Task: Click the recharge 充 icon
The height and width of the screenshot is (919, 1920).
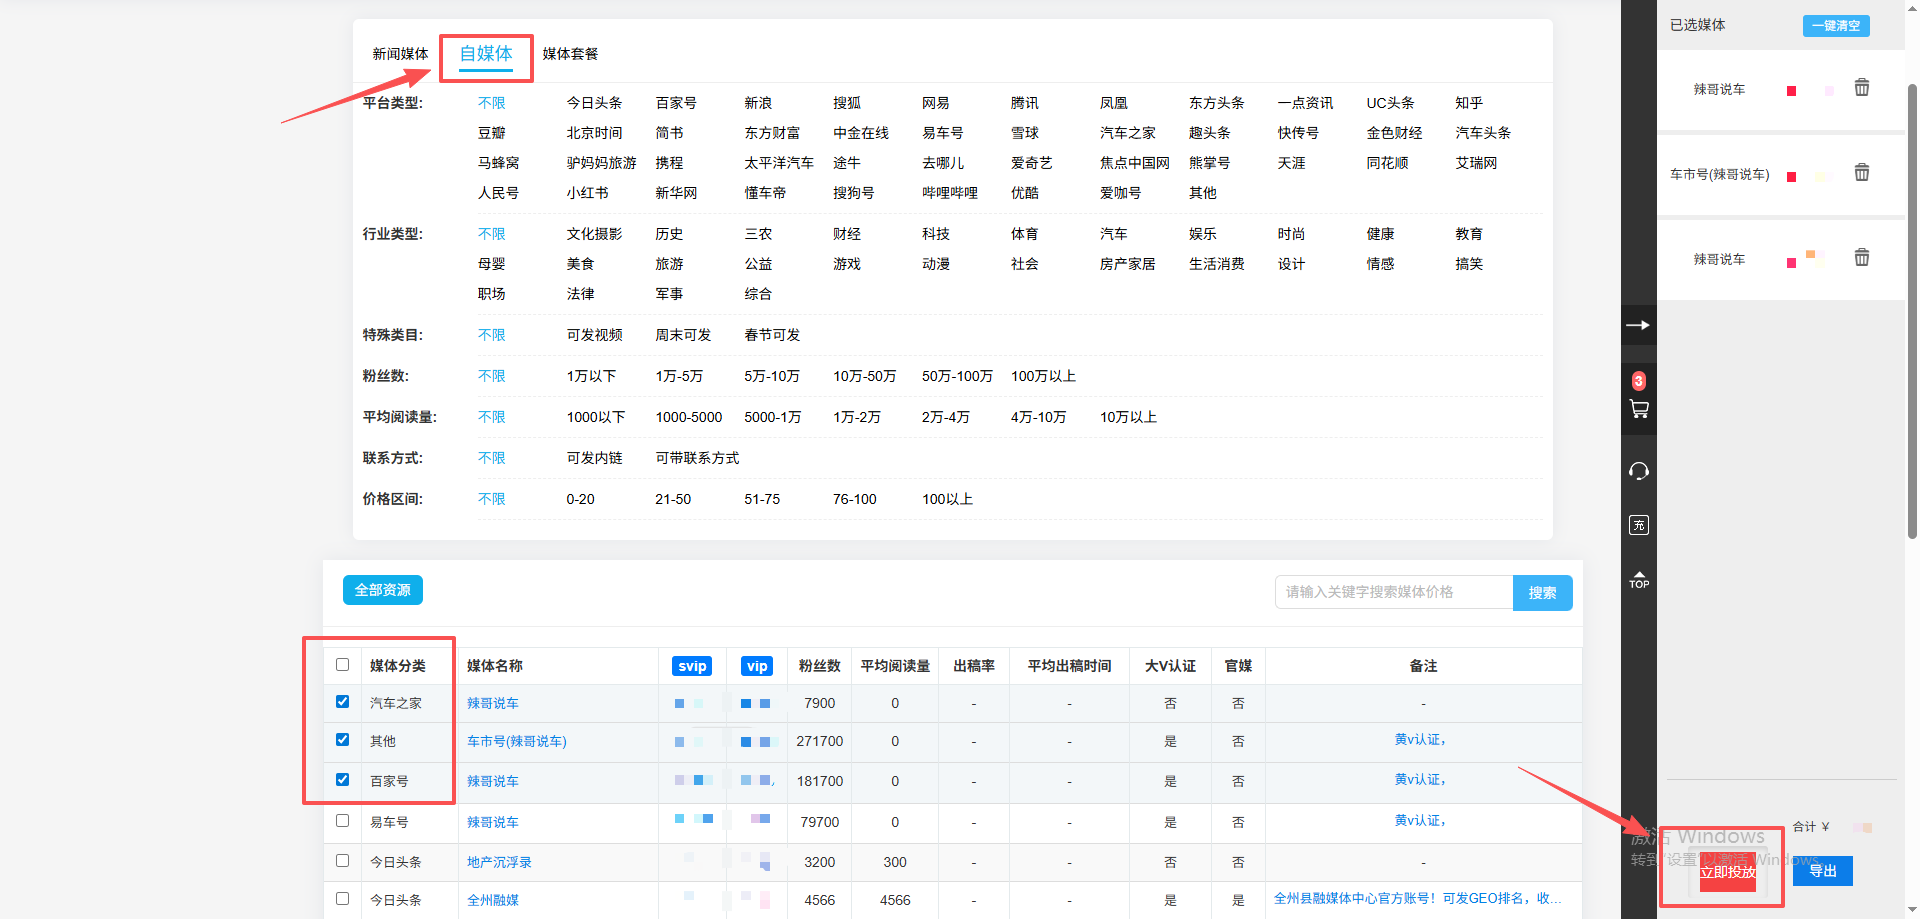Action: (x=1638, y=525)
